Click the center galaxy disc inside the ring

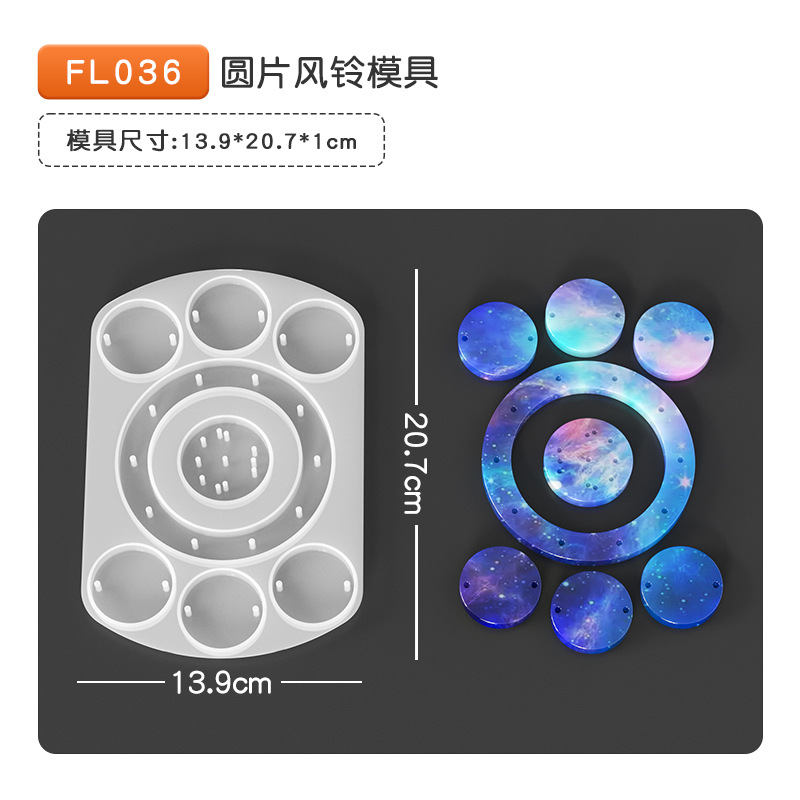(588, 462)
